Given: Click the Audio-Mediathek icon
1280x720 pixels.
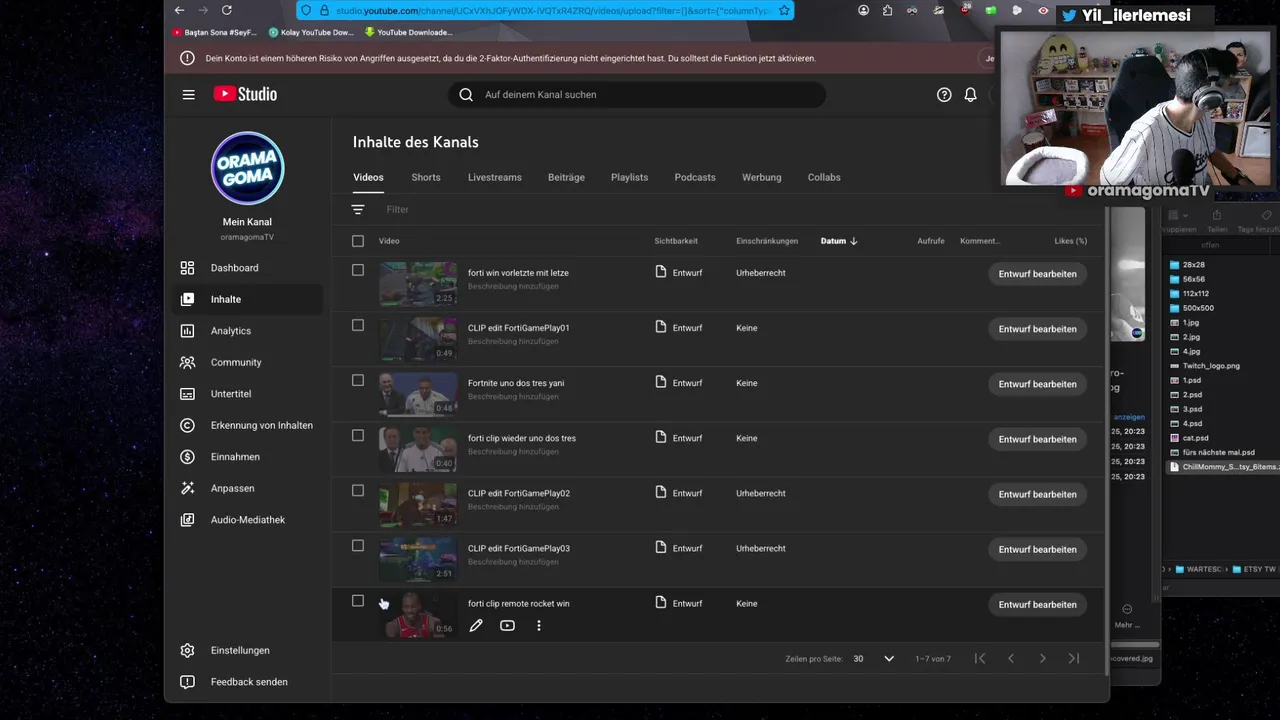Looking at the screenshot, I should [x=187, y=520].
